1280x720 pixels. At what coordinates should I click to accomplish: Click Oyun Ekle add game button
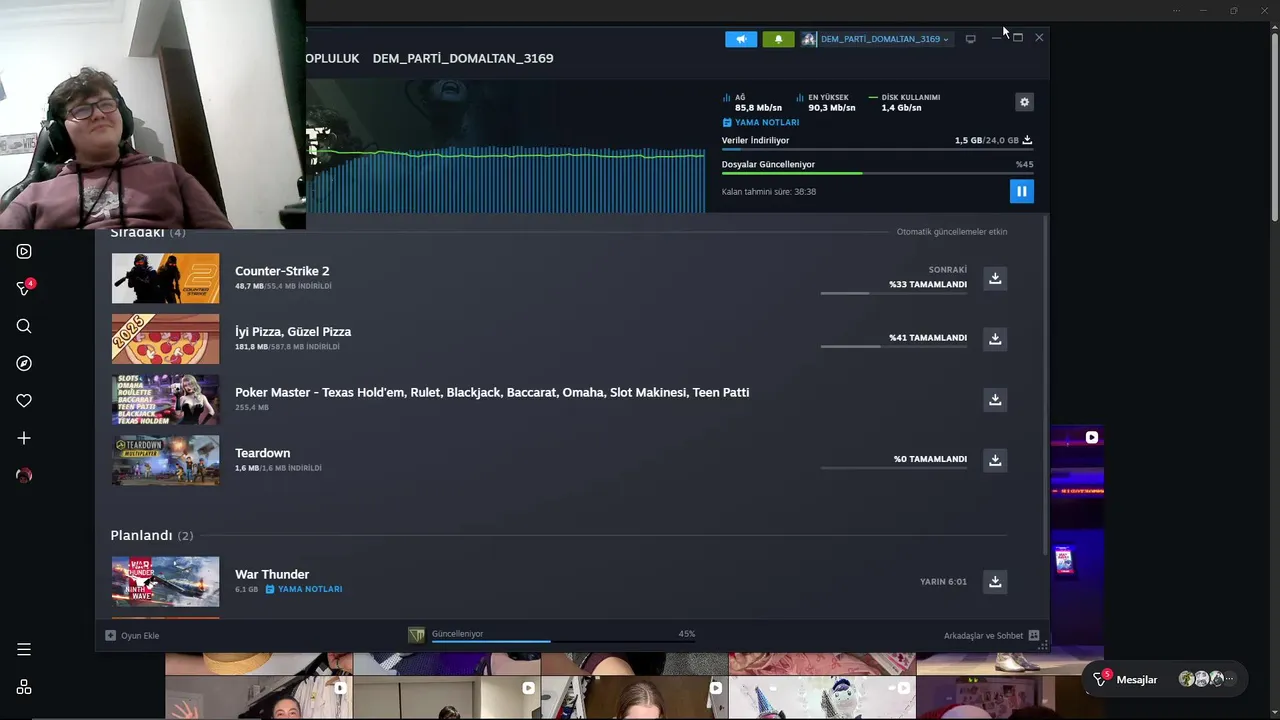(132, 636)
